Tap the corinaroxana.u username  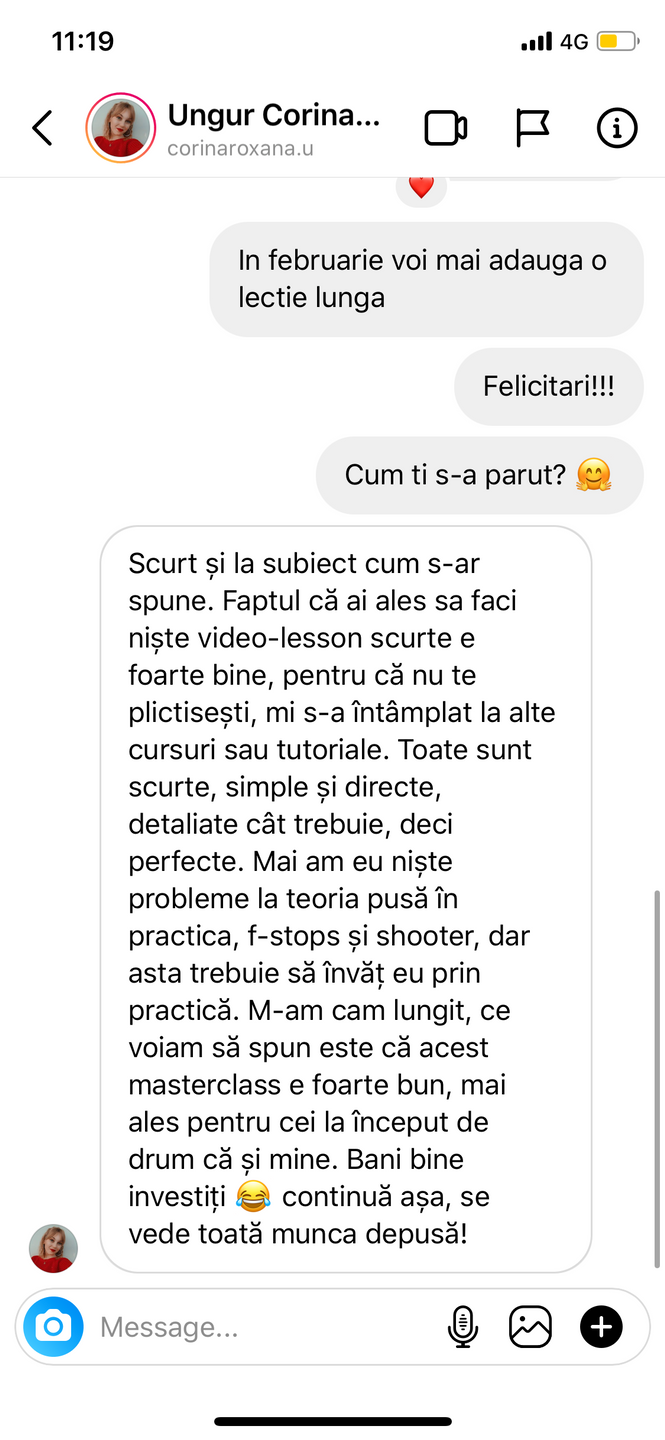[241, 148]
